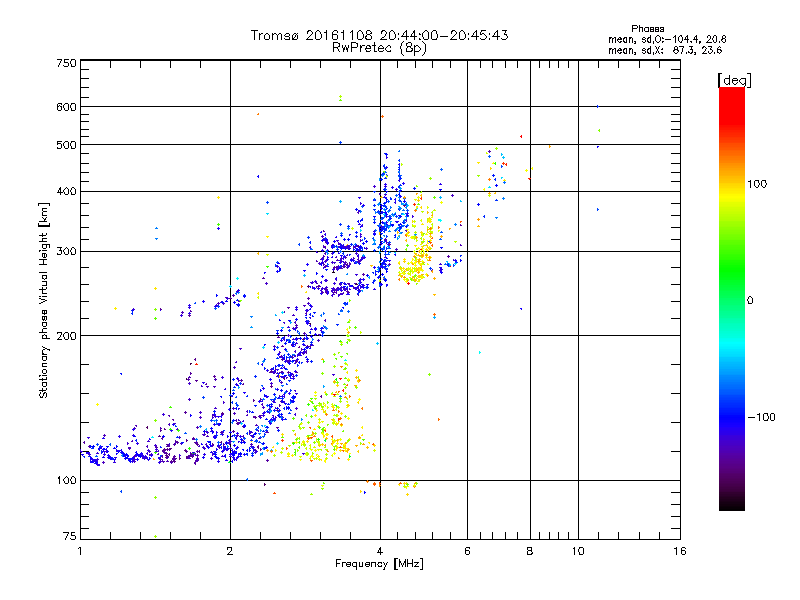800x600 pixels.
Task: Click the x-axis '4' tick label
Action: pos(380,551)
